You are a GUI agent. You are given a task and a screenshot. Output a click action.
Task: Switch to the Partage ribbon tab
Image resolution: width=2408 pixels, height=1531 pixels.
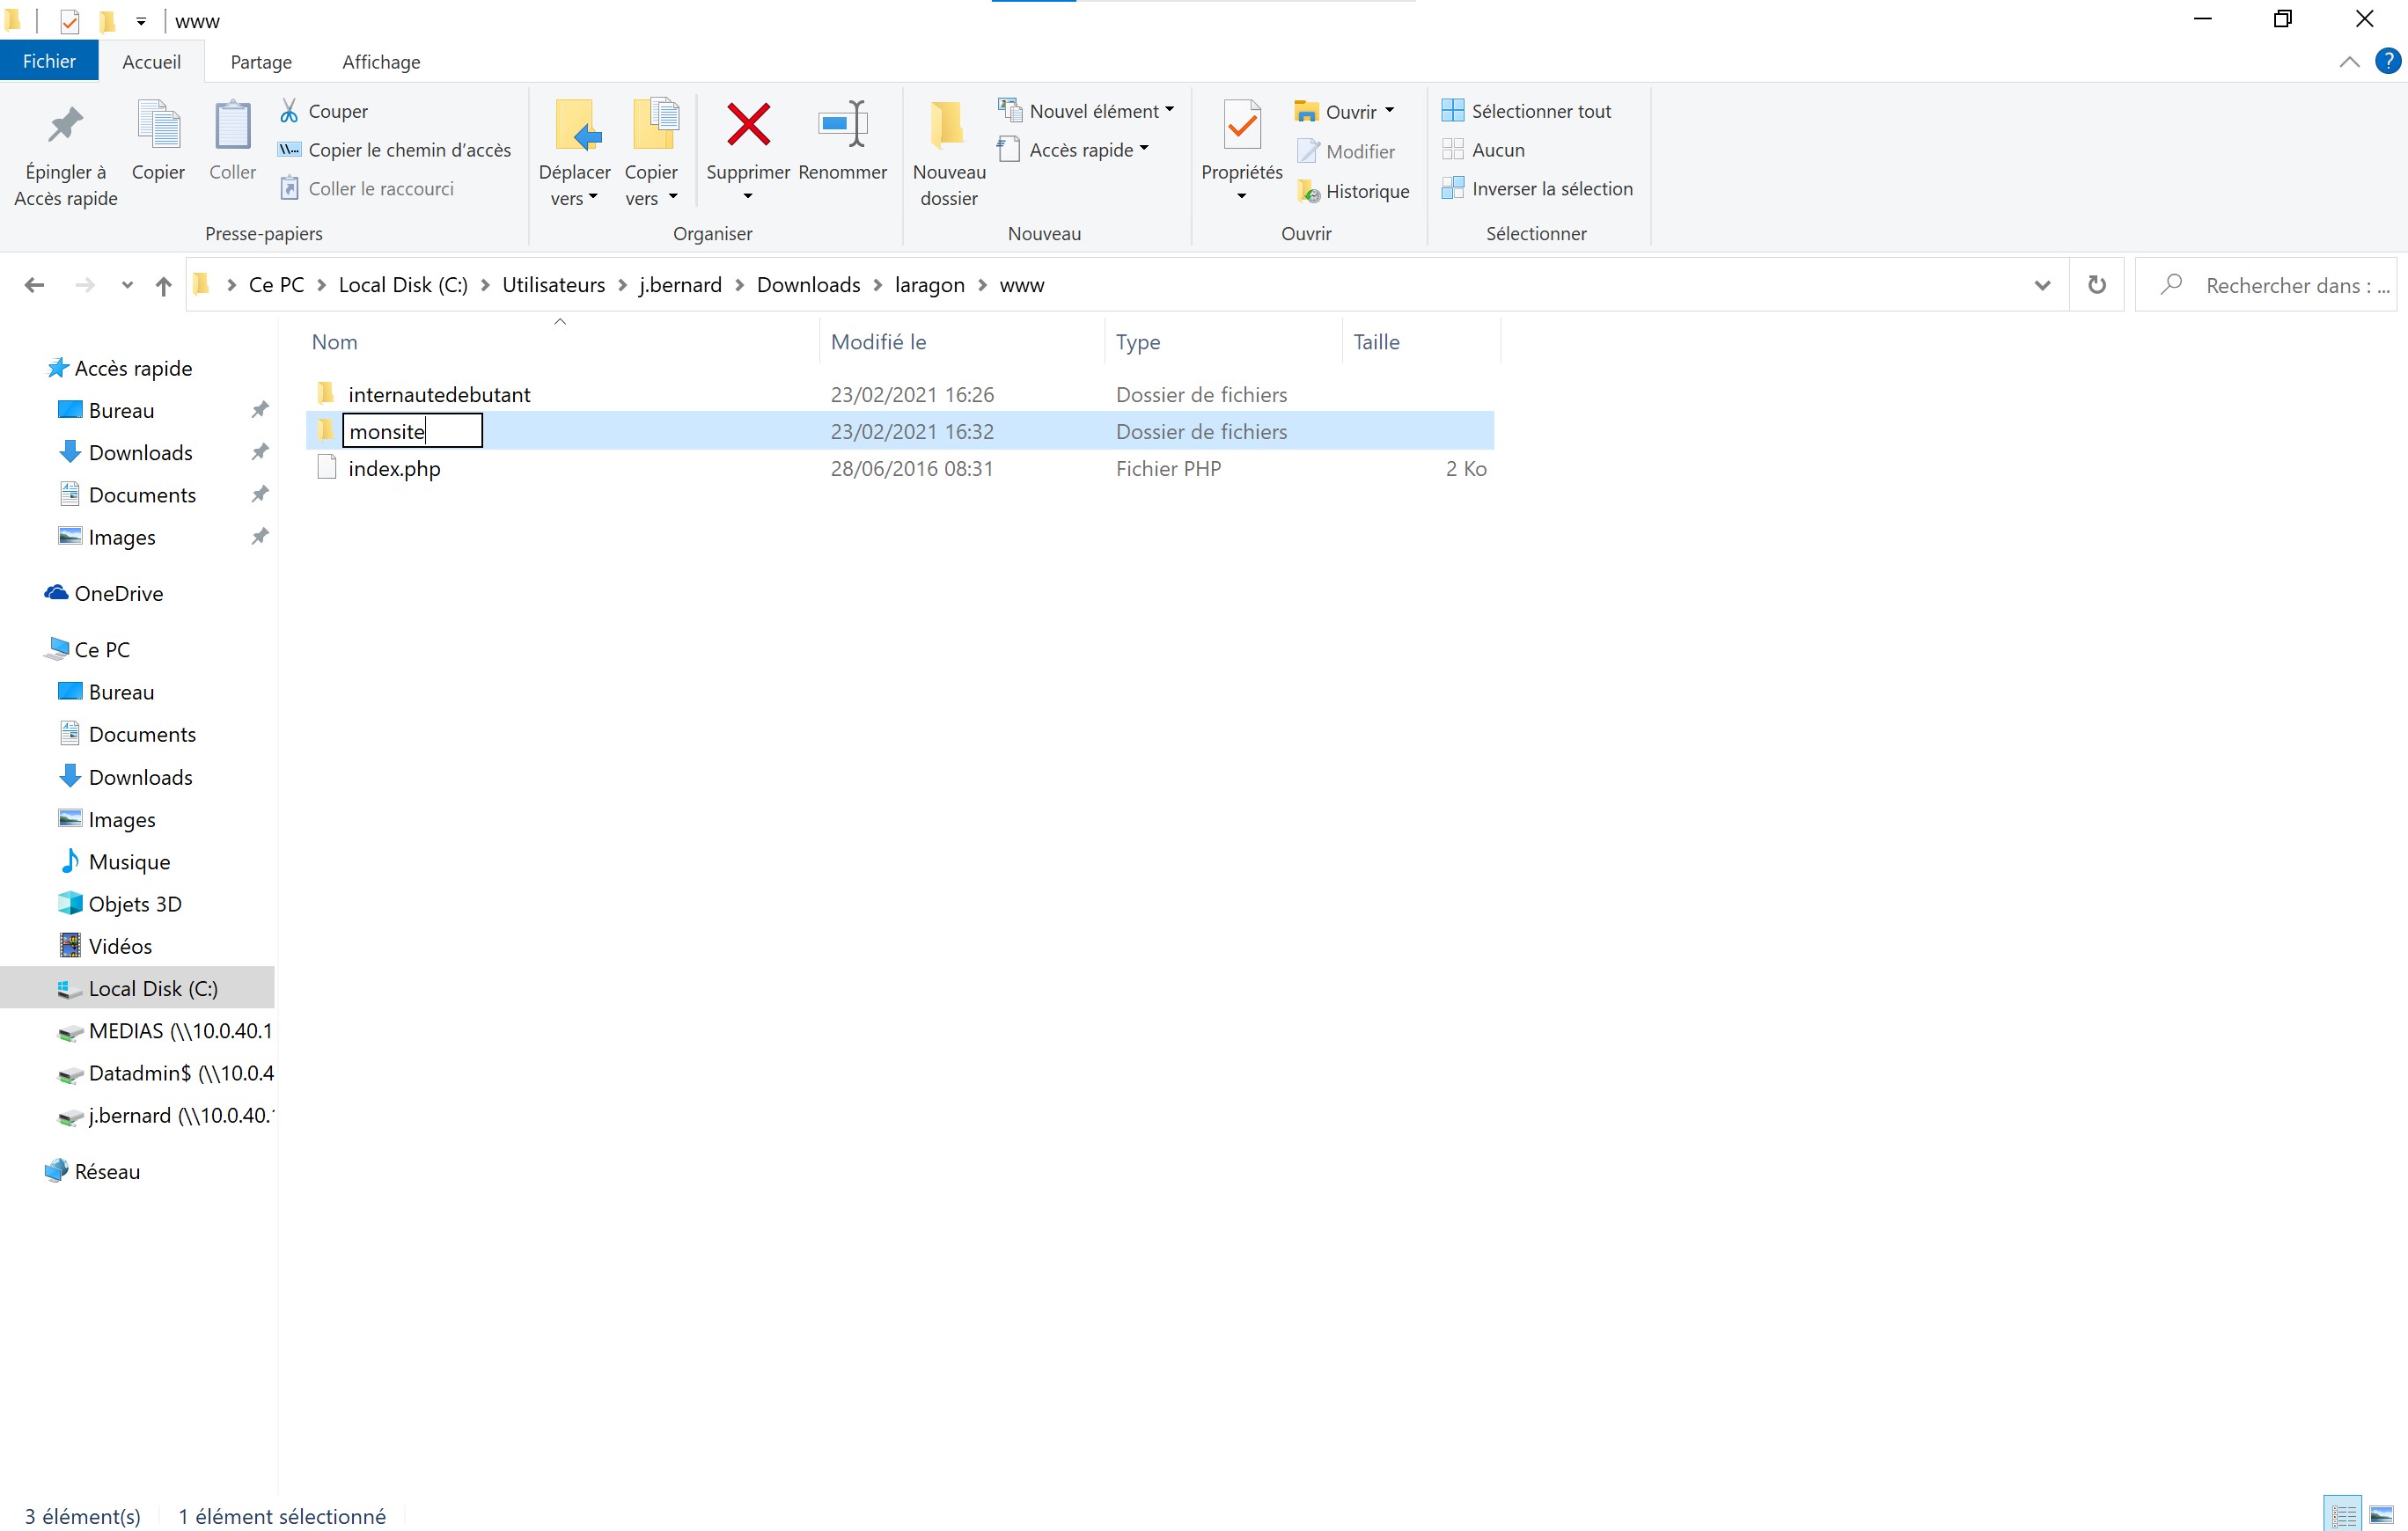261,61
